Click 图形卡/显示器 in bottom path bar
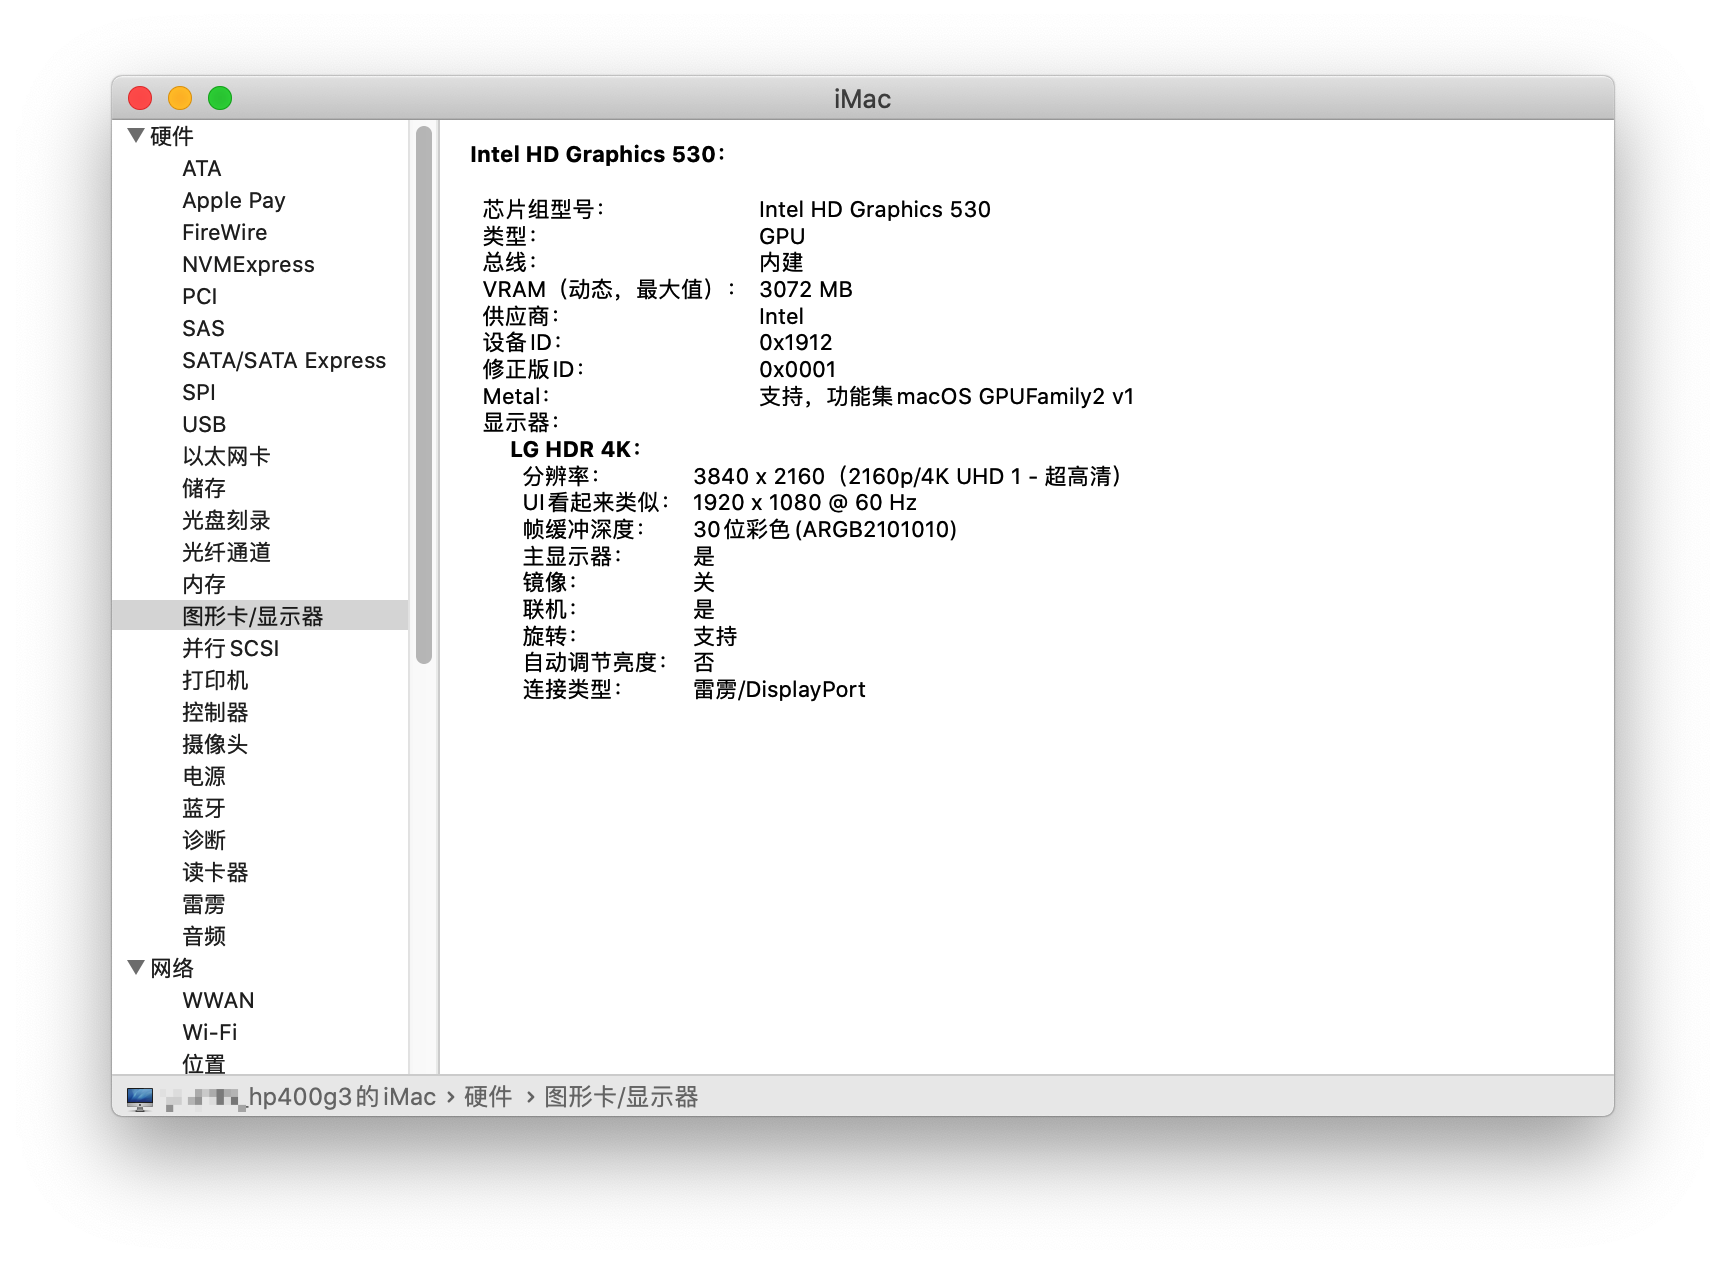The width and height of the screenshot is (1726, 1264). point(621,1097)
